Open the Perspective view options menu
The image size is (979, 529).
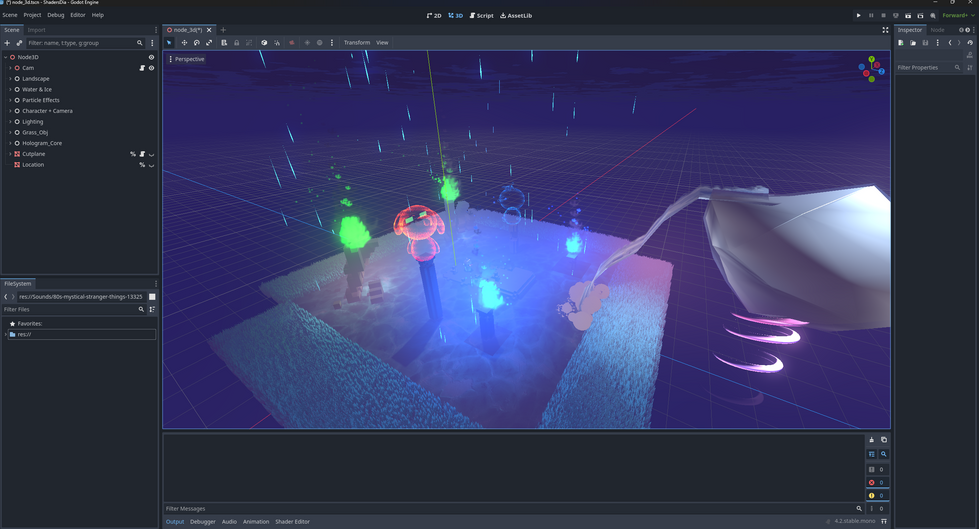(187, 59)
